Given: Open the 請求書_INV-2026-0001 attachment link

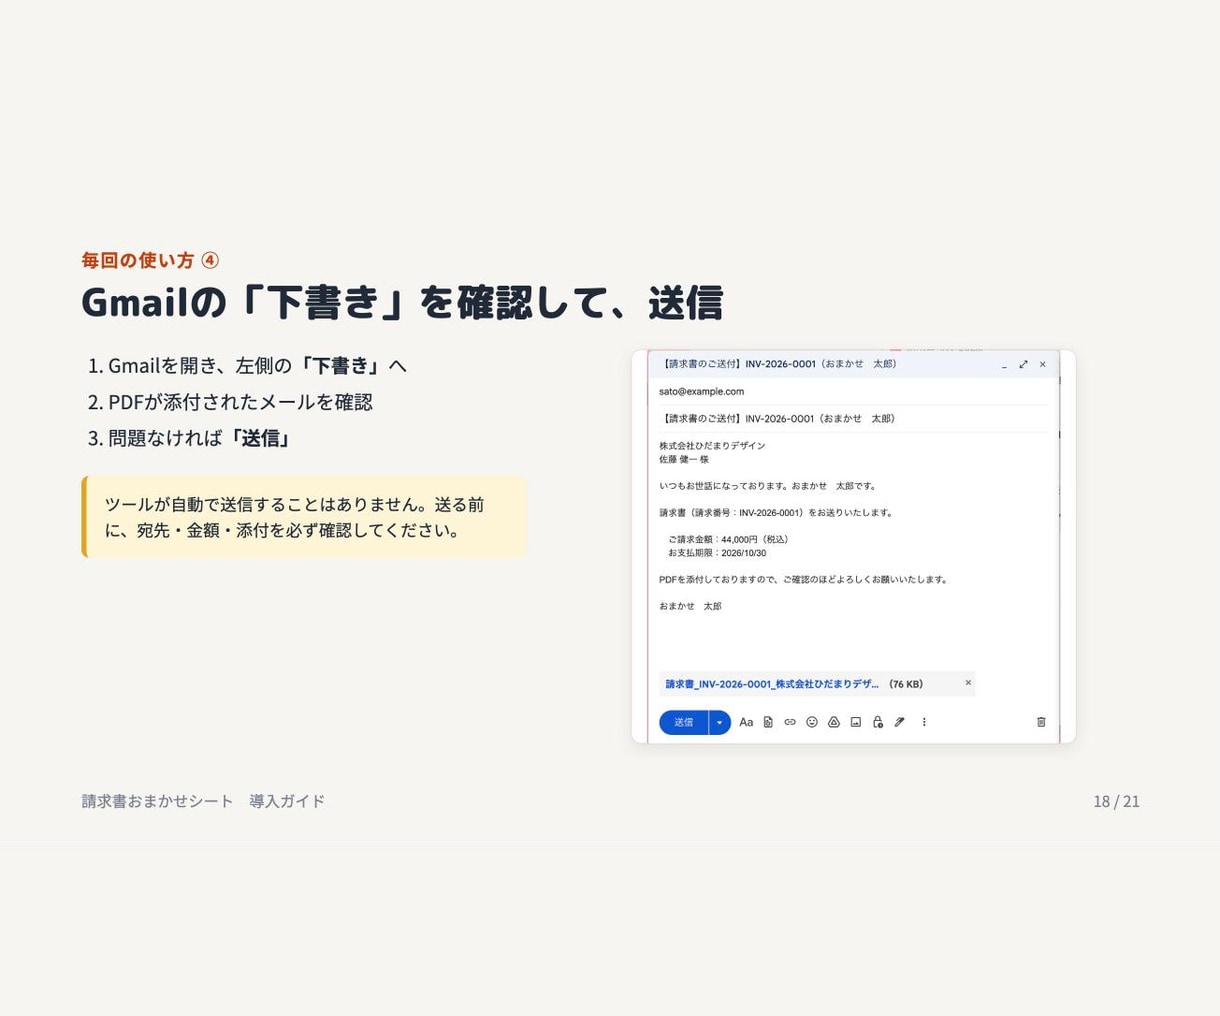Looking at the screenshot, I should [772, 684].
